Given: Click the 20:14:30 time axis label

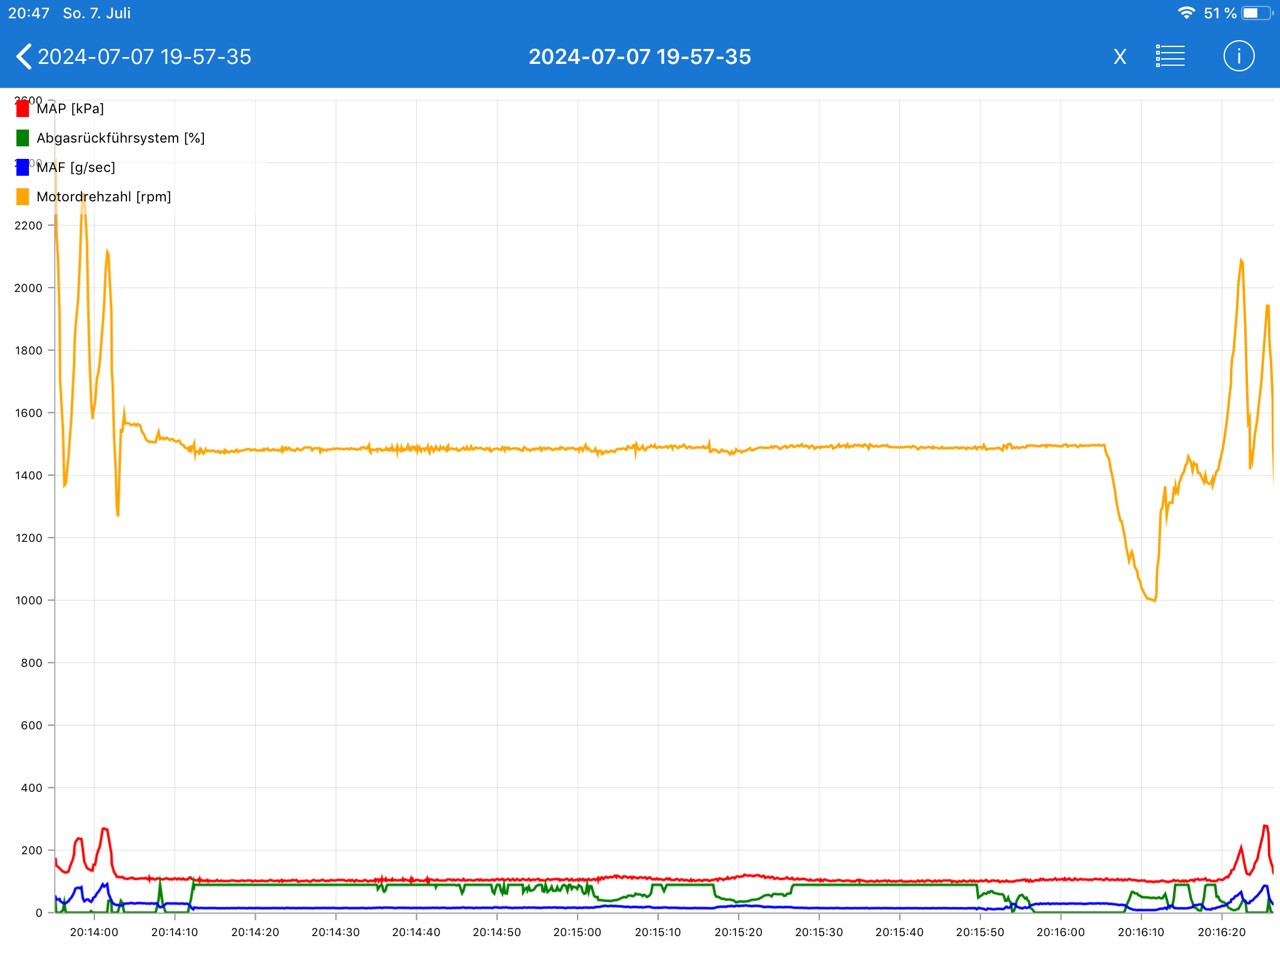Looking at the screenshot, I should pyautogui.click(x=335, y=932).
